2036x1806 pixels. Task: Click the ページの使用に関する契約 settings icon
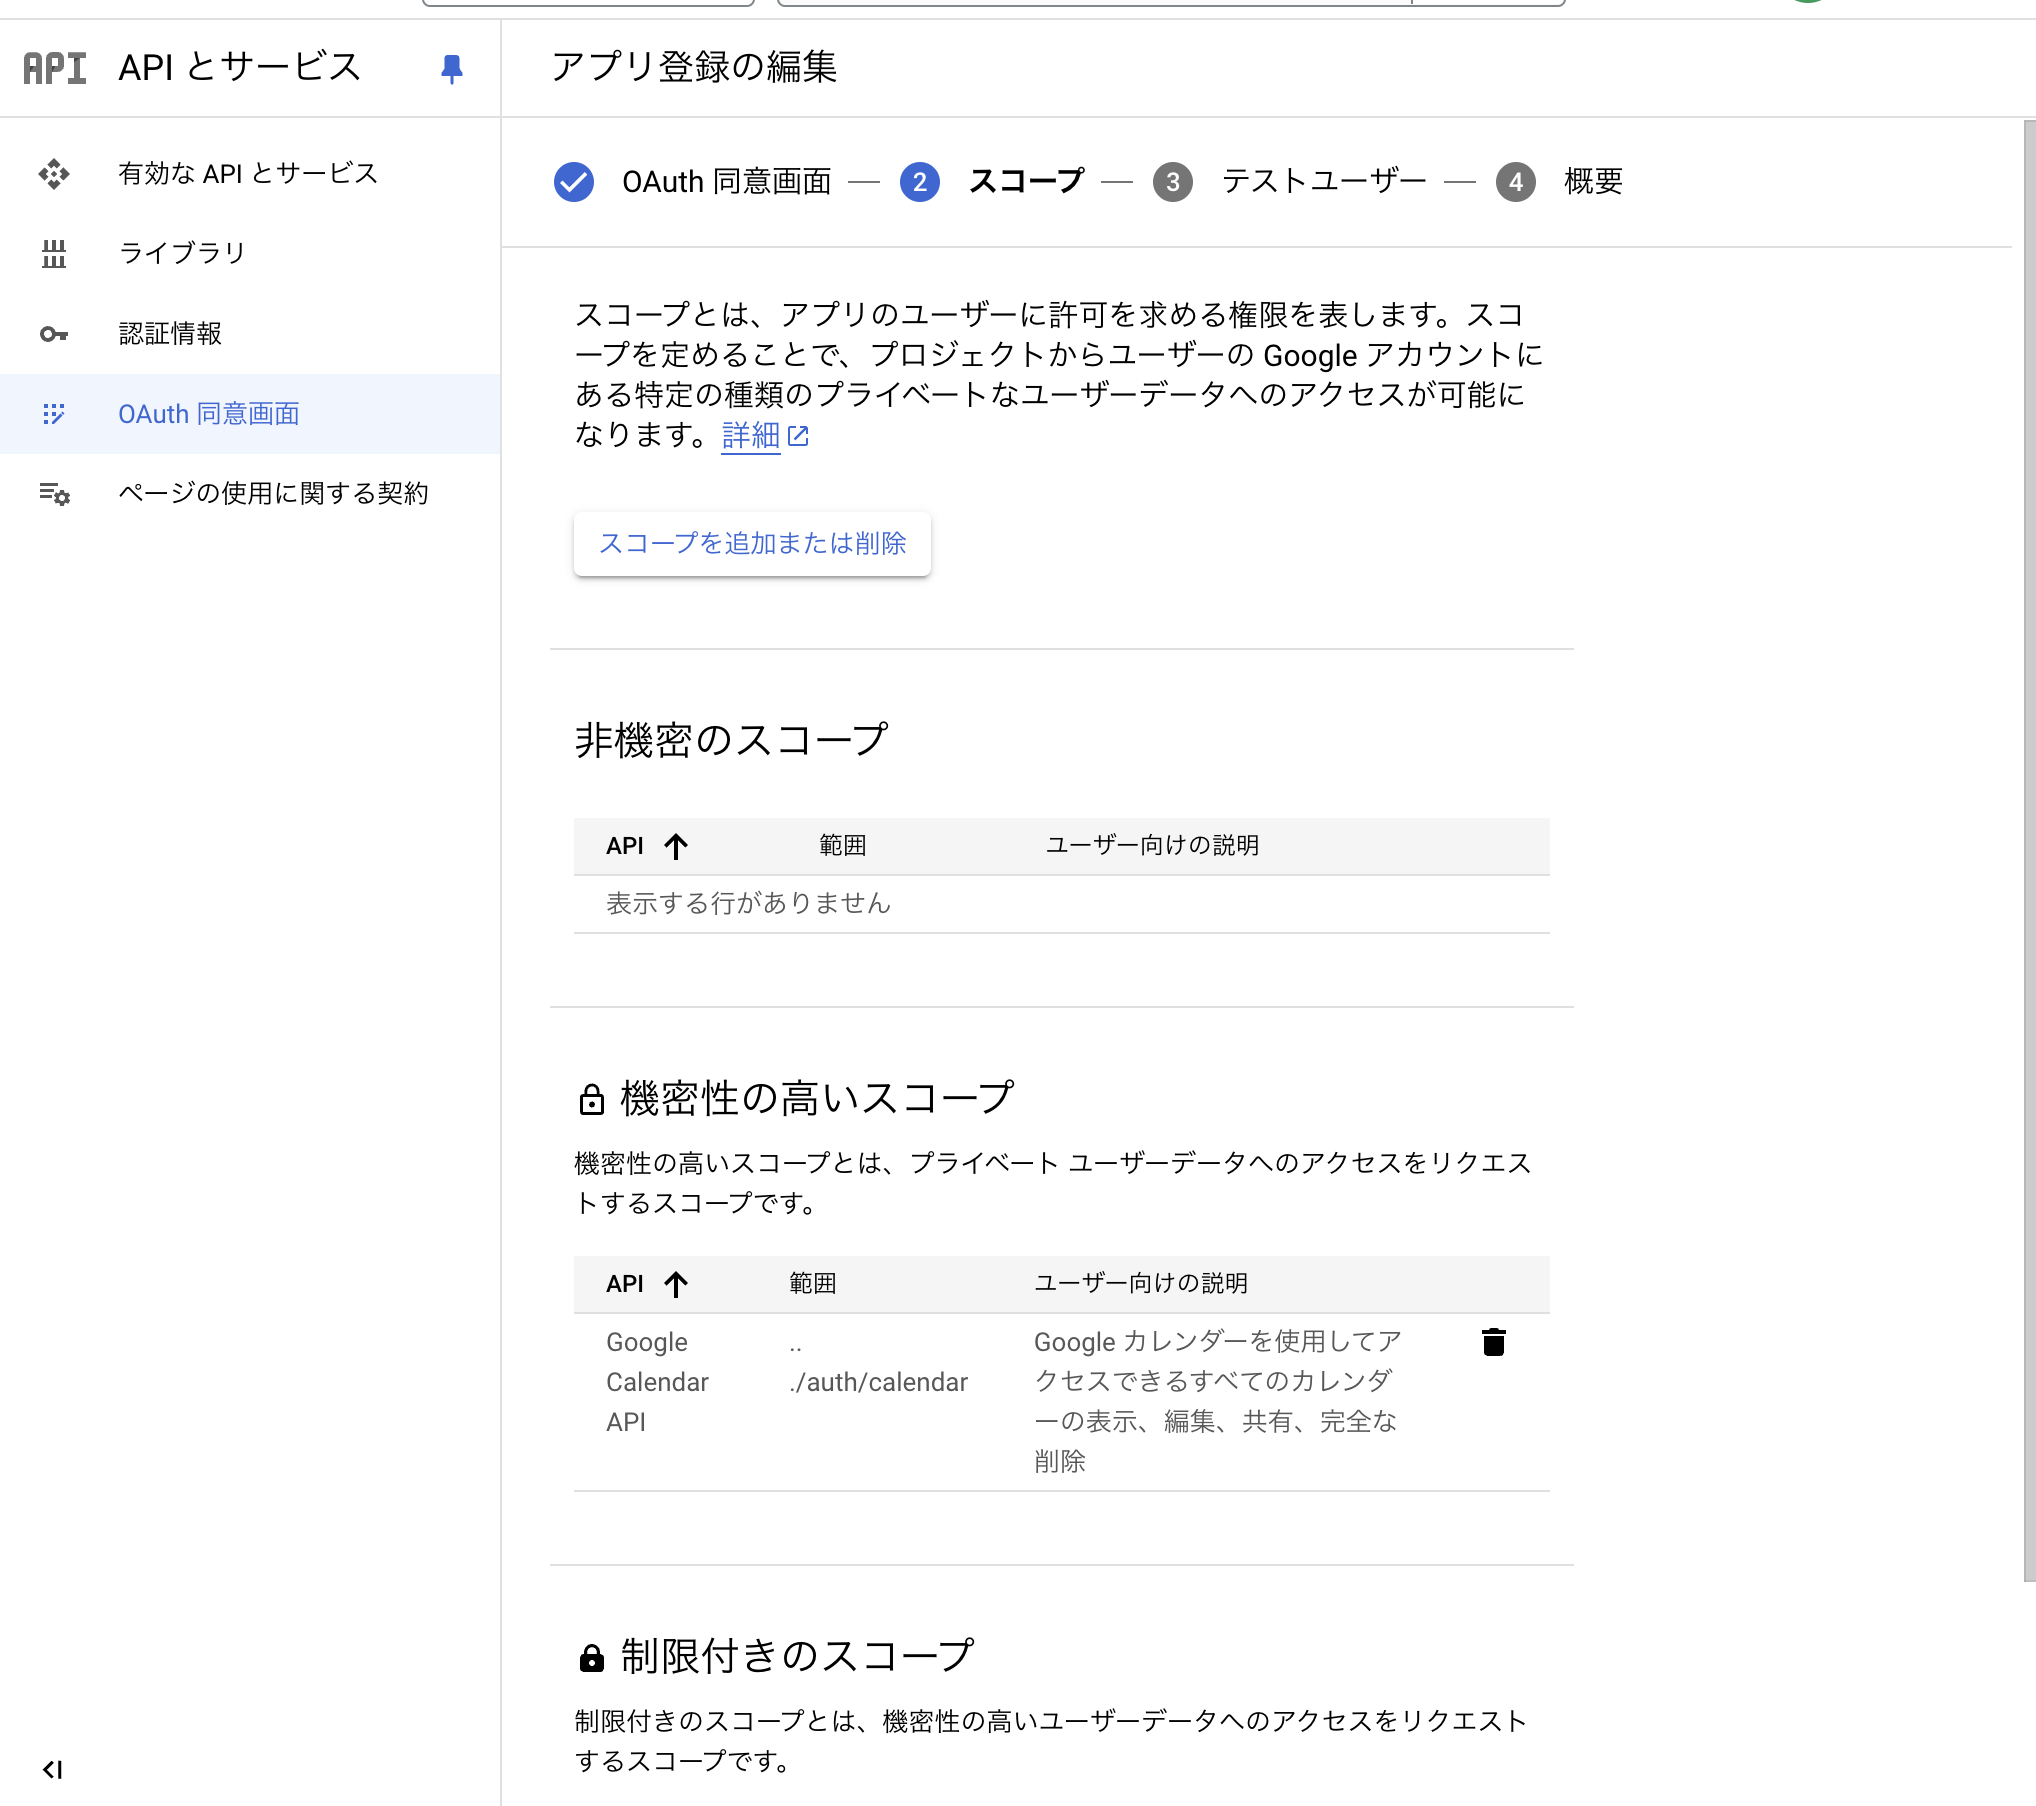(54, 493)
